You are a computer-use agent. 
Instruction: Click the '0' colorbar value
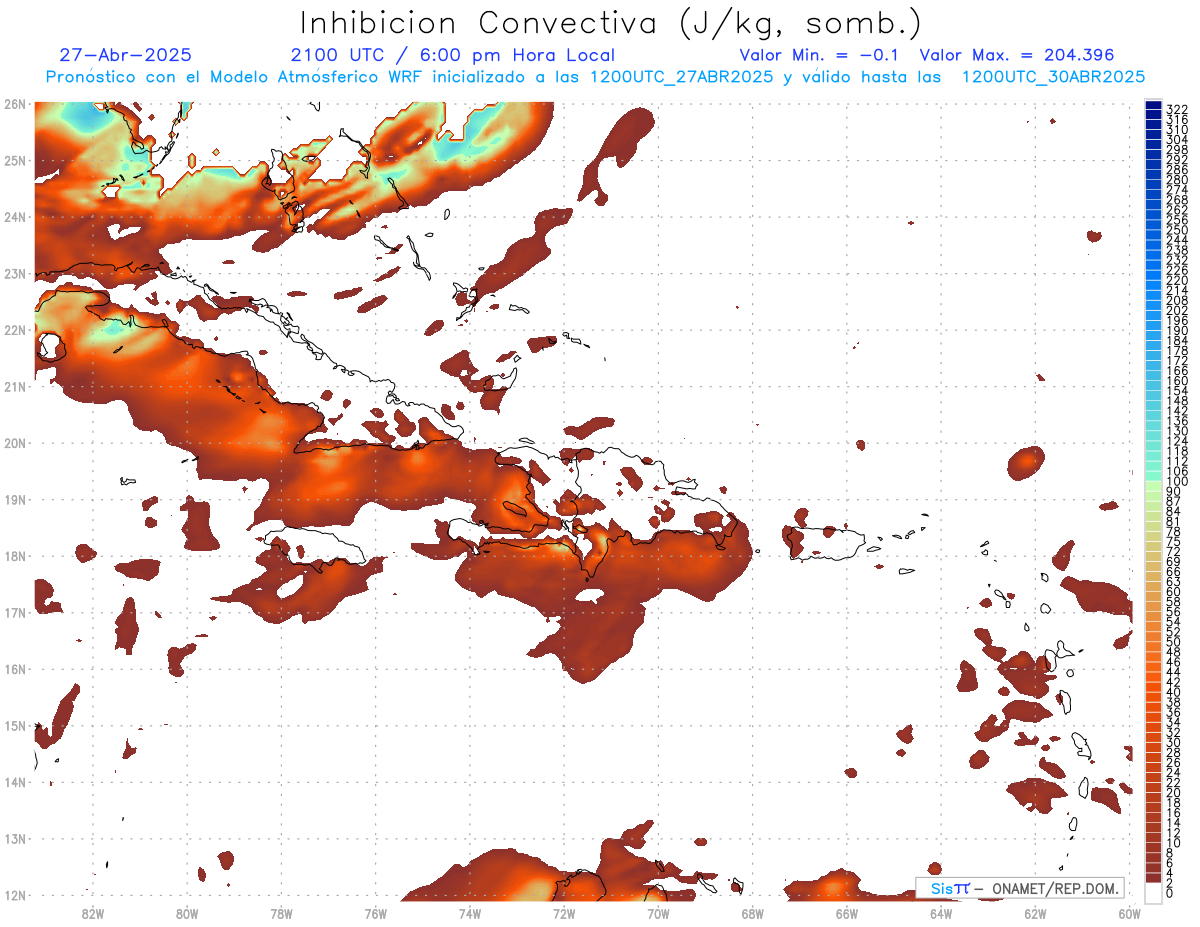[1170, 893]
